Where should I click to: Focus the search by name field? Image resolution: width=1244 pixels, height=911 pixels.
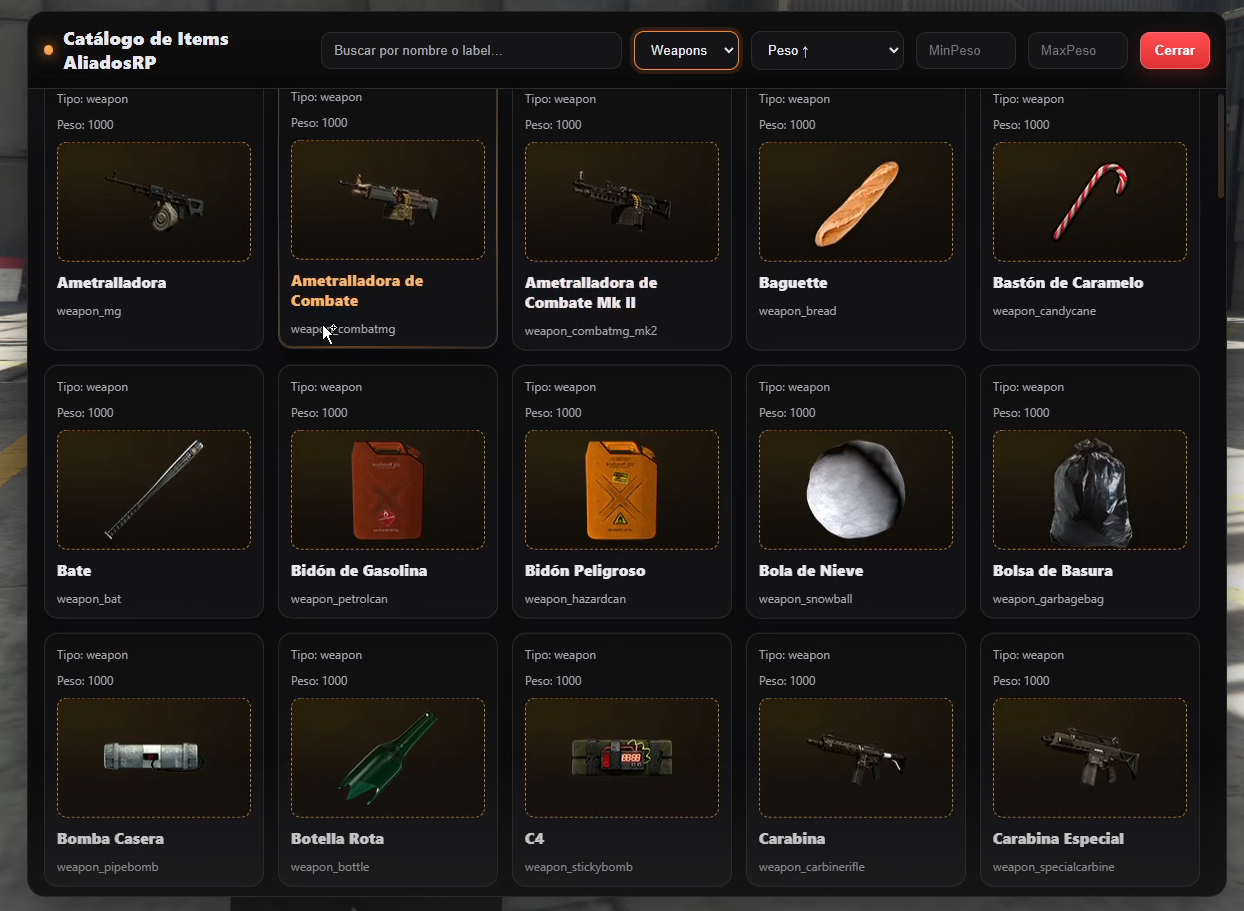[471, 51]
